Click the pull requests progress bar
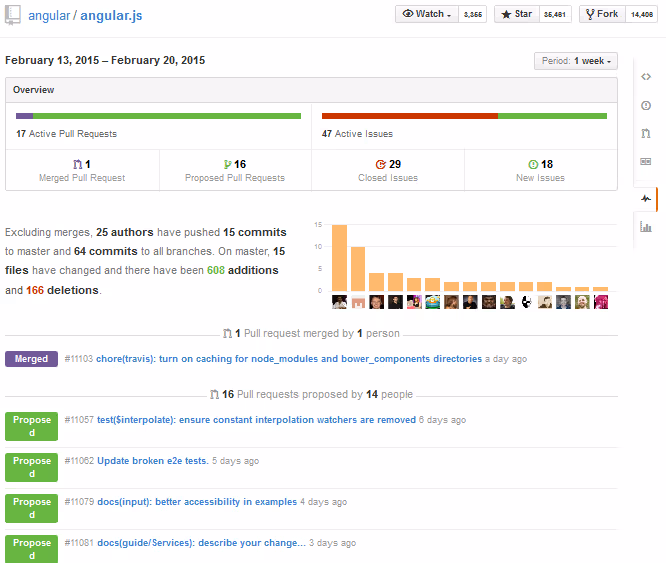The height and width of the screenshot is (563, 666). 158,116
